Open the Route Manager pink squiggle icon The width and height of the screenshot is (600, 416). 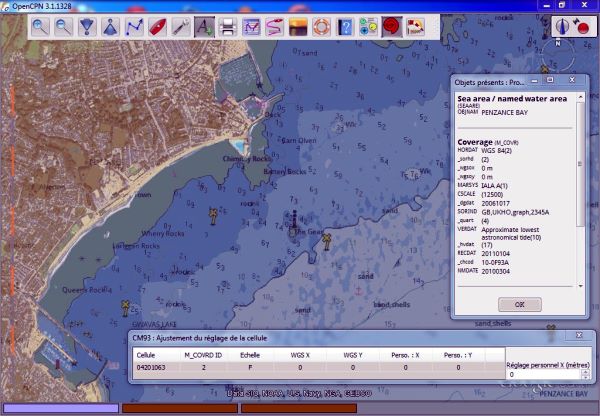coord(274,27)
